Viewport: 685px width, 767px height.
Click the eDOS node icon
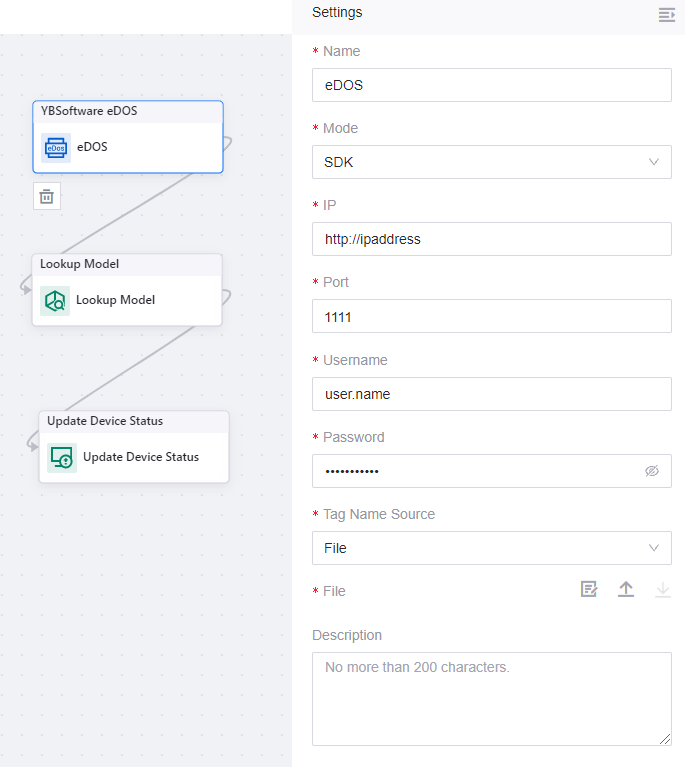pyautogui.click(x=56, y=147)
